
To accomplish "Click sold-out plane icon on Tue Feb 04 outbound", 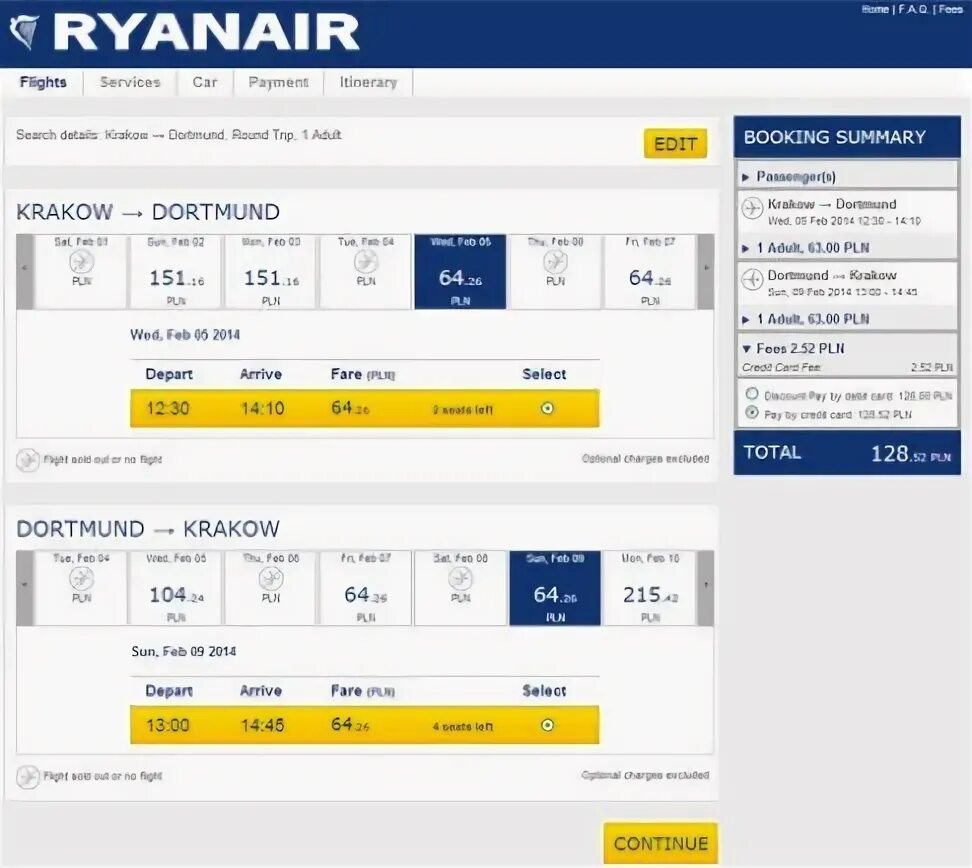I will click(366, 262).
